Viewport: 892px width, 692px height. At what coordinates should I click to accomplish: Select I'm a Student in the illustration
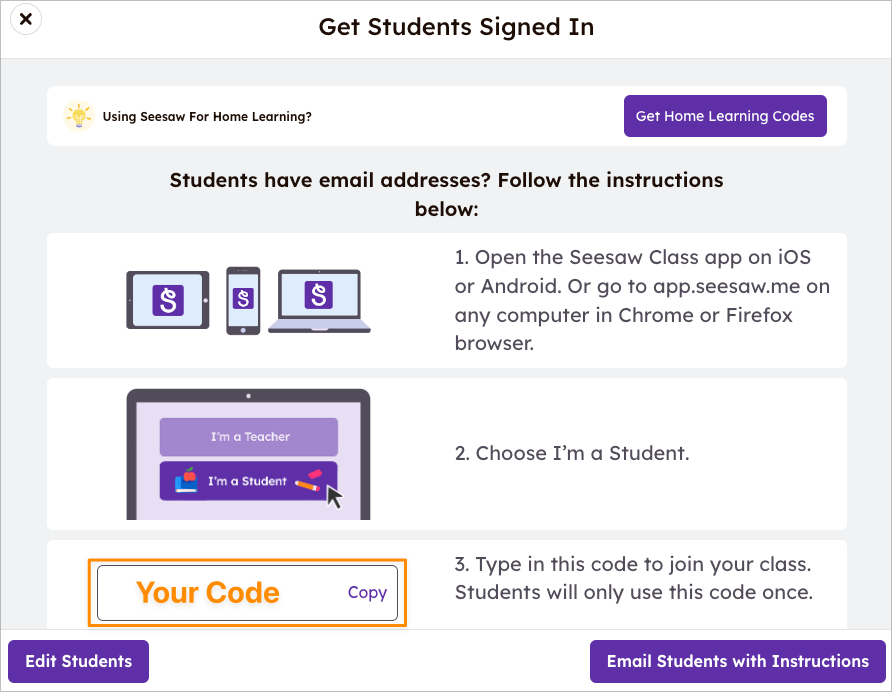tap(249, 480)
